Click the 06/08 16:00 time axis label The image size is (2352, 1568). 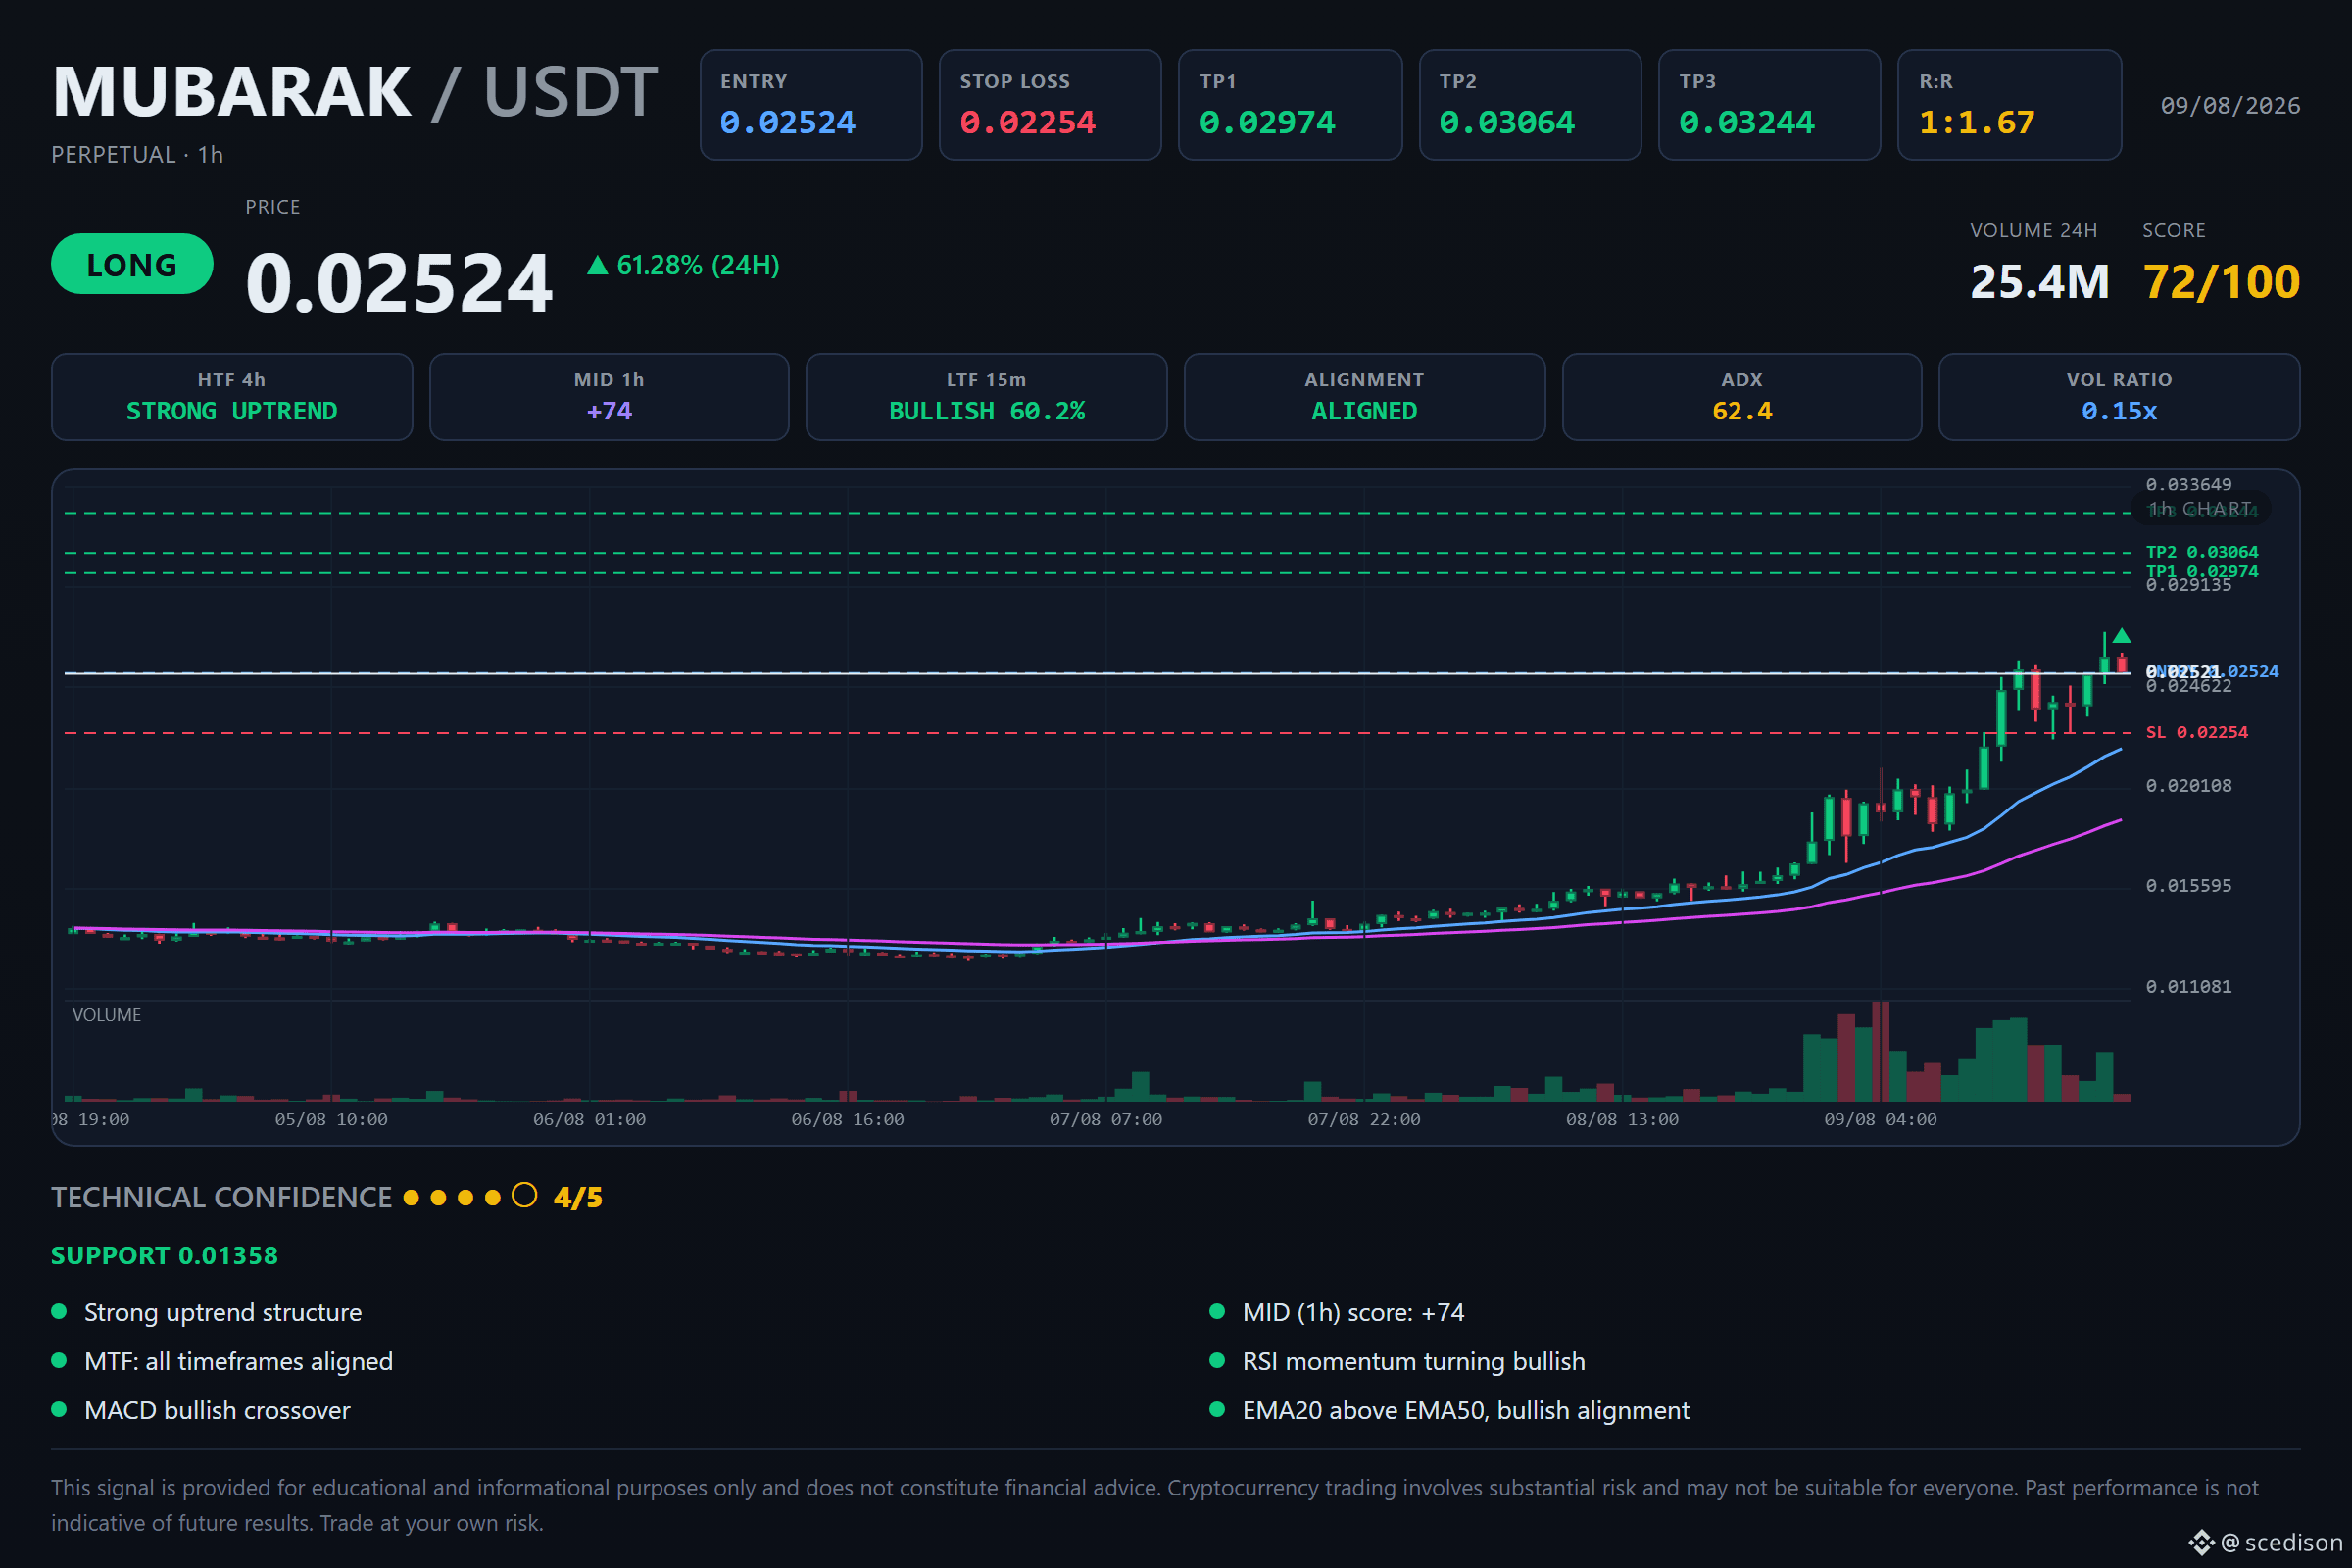click(x=847, y=1120)
